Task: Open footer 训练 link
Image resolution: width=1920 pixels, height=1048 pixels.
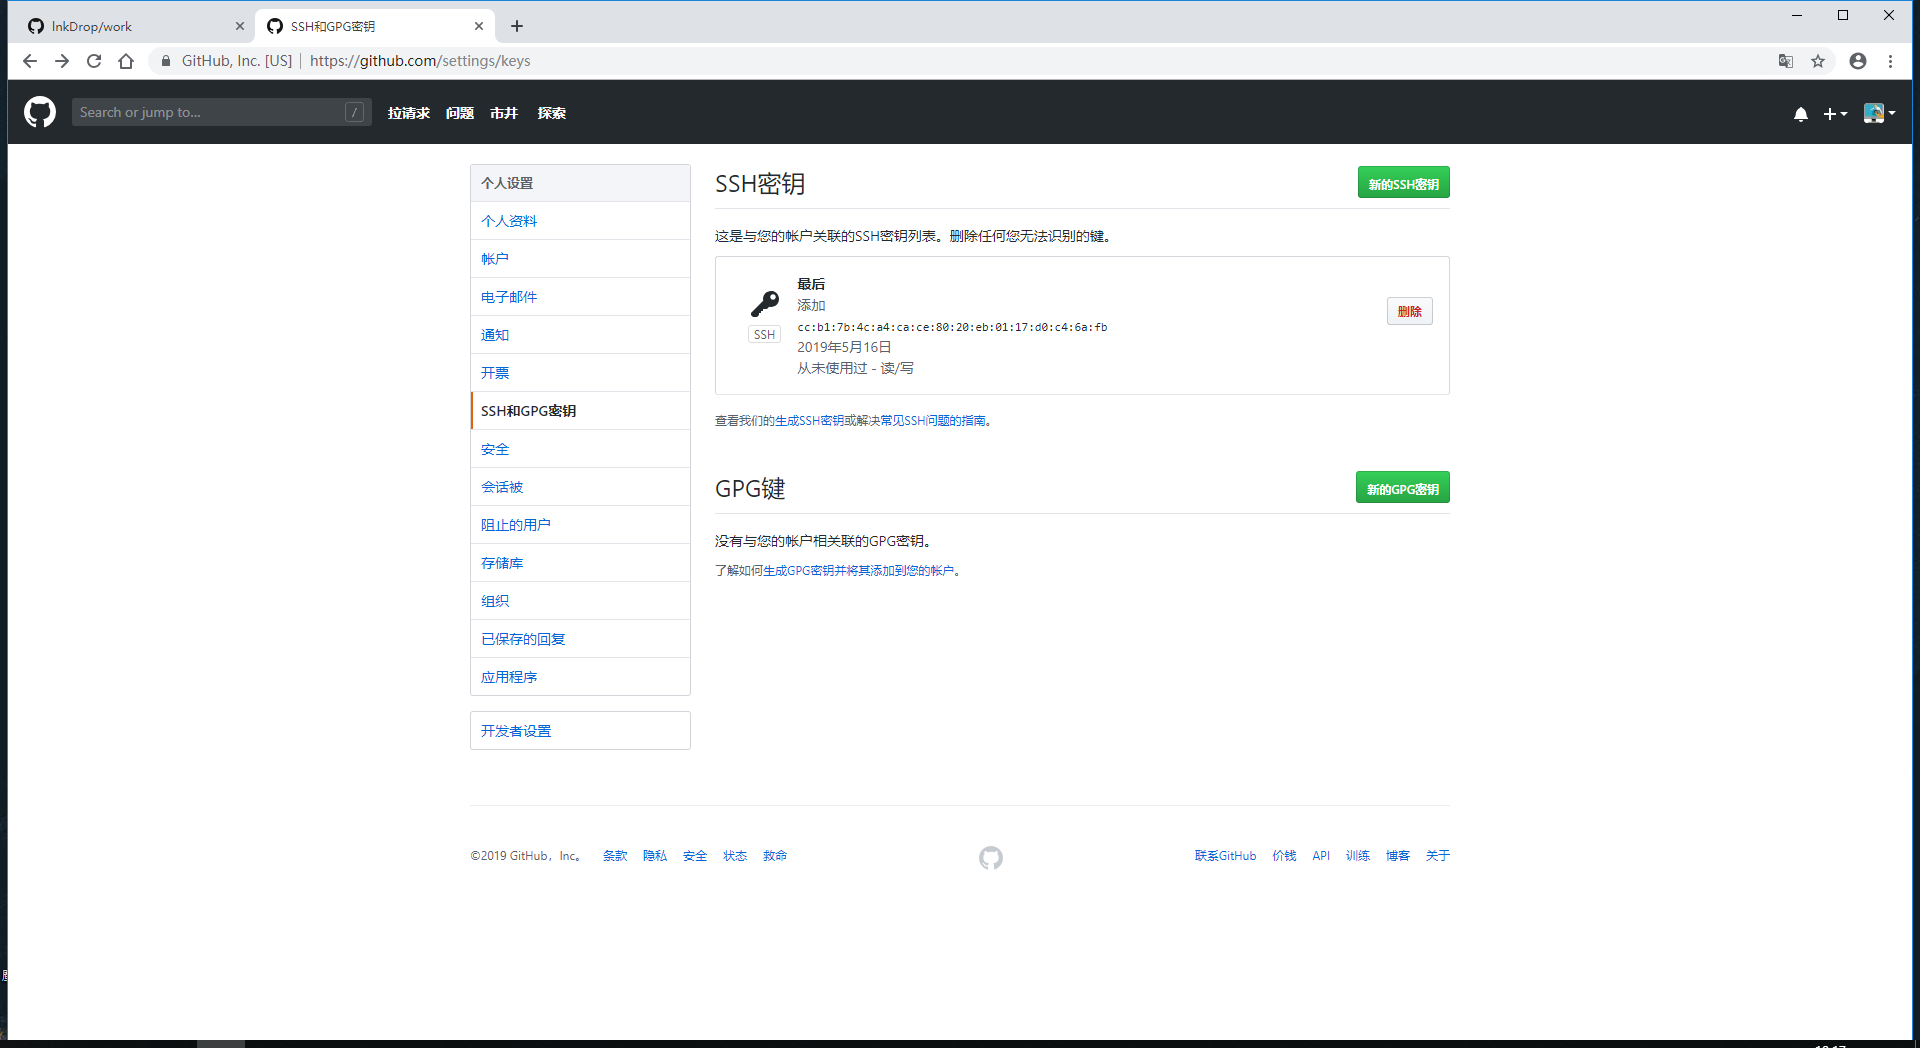Action: (1358, 856)
